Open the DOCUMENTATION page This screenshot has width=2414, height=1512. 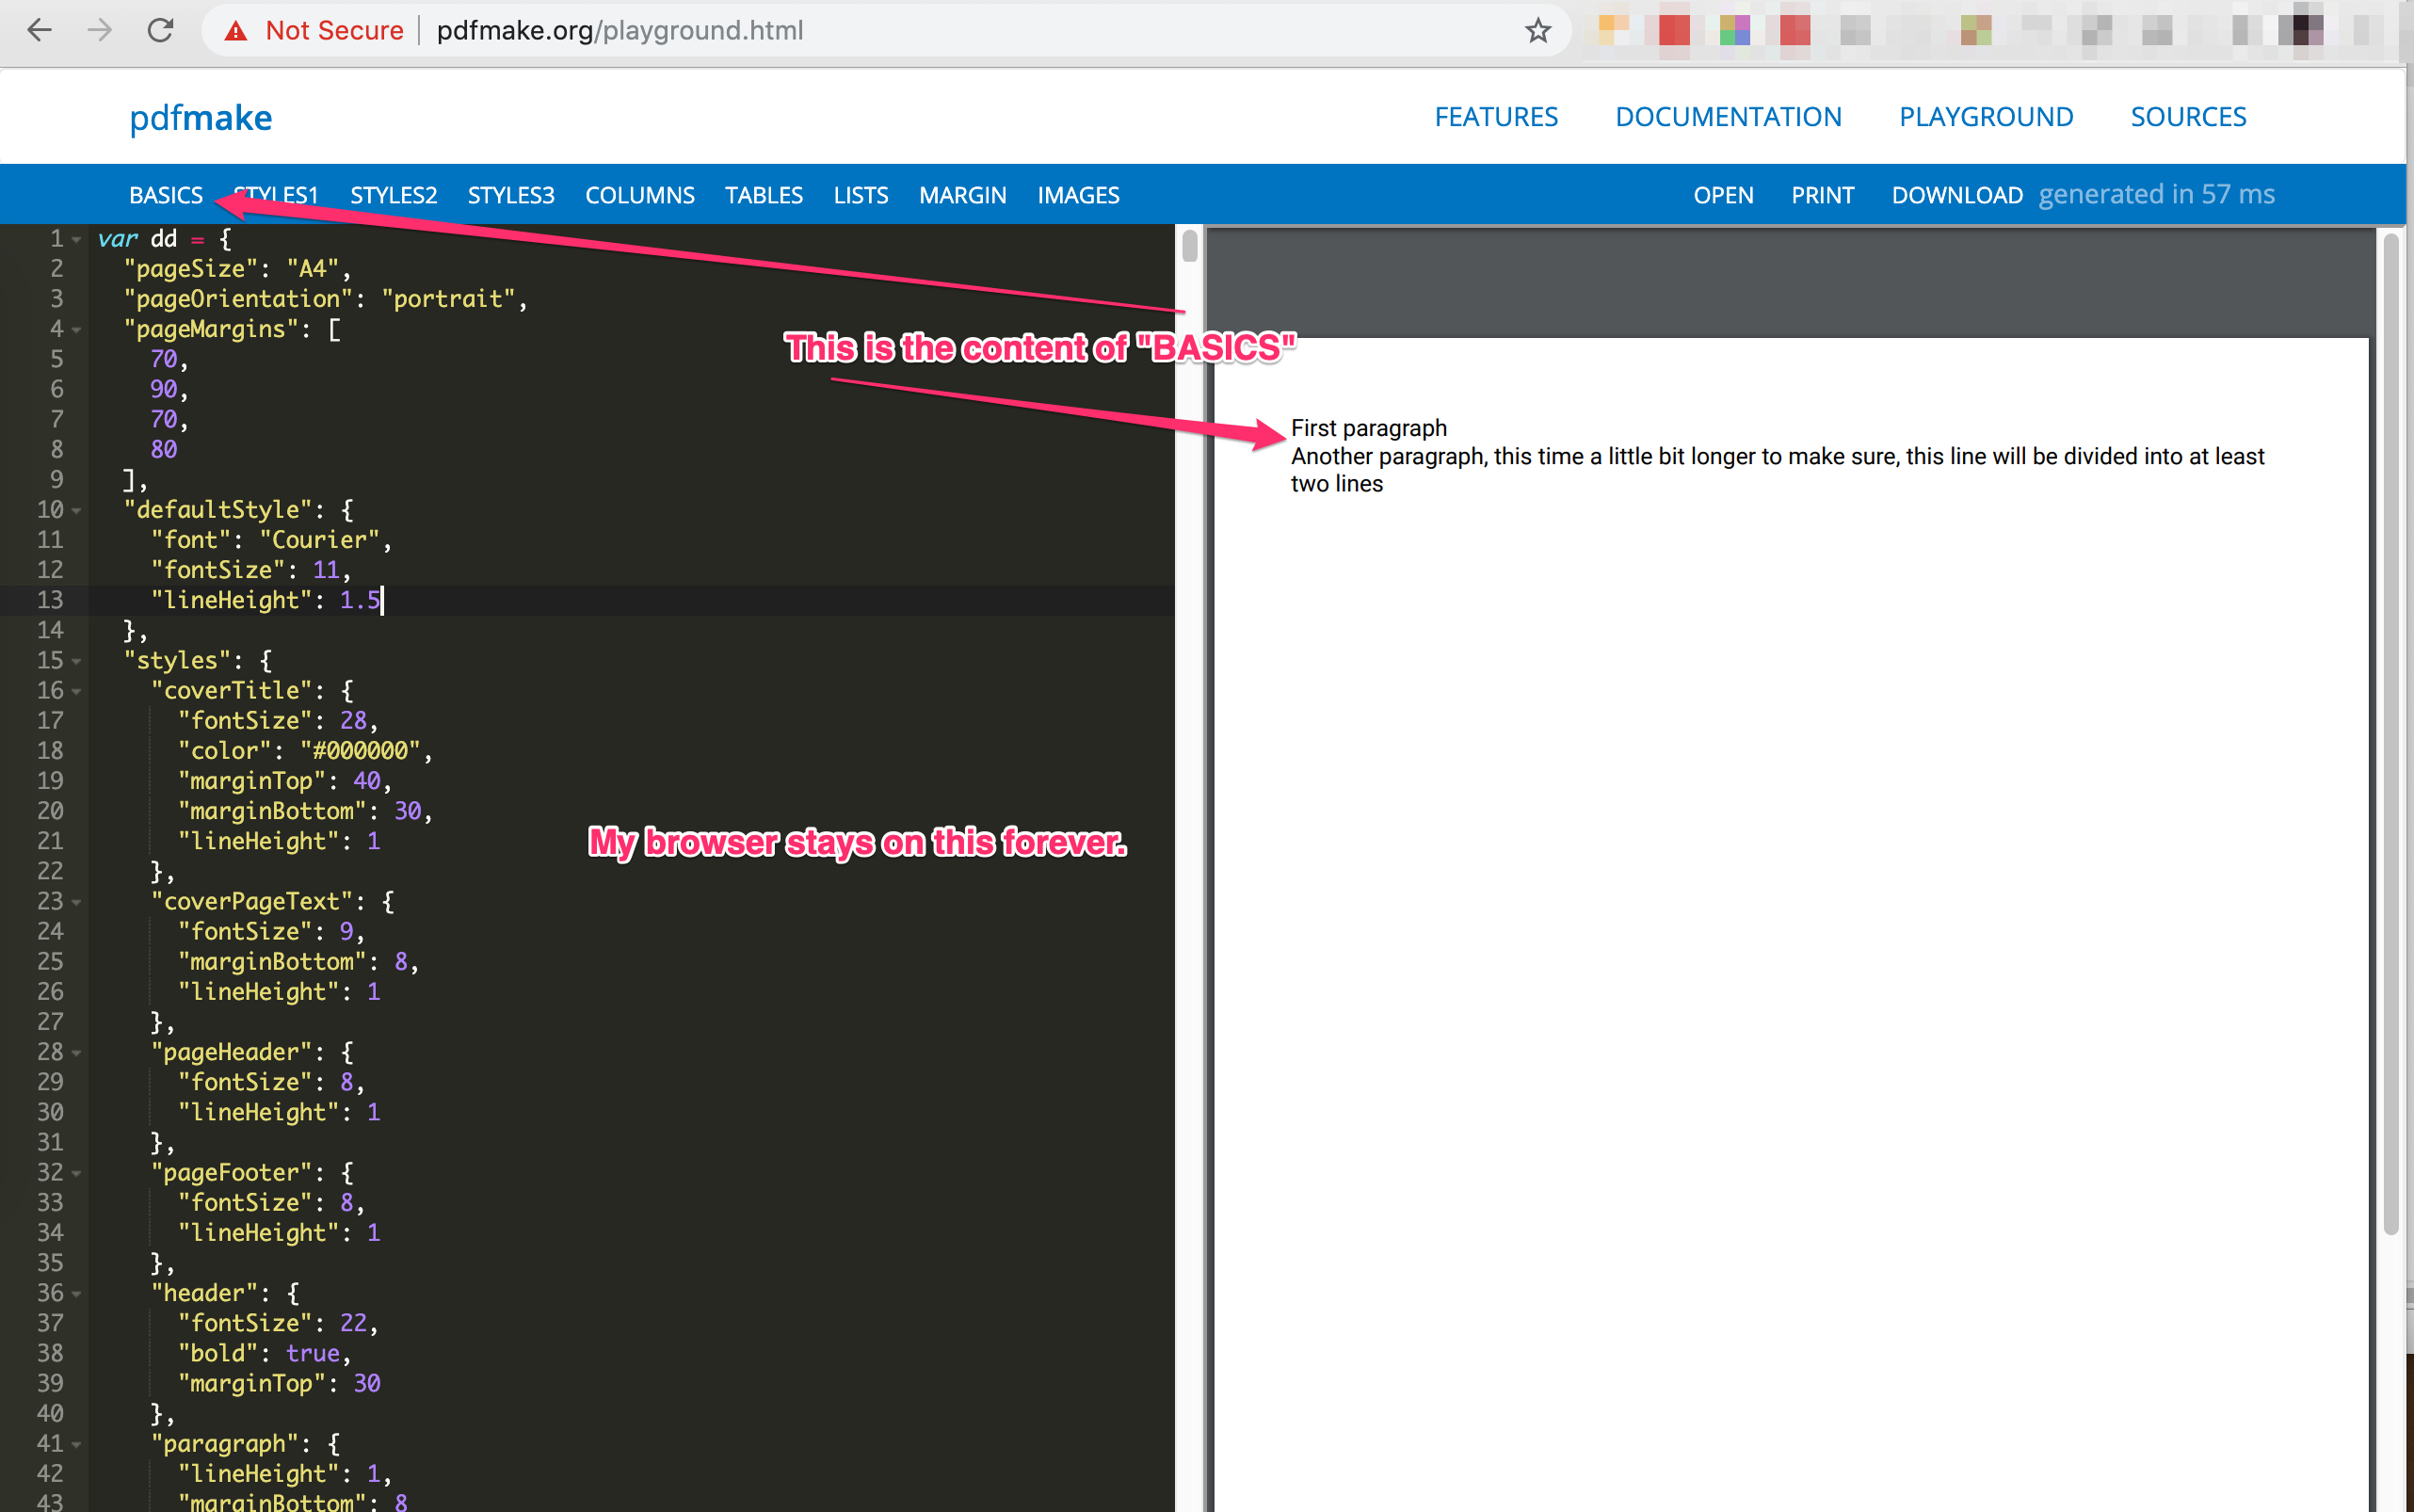click(1728, 116)
